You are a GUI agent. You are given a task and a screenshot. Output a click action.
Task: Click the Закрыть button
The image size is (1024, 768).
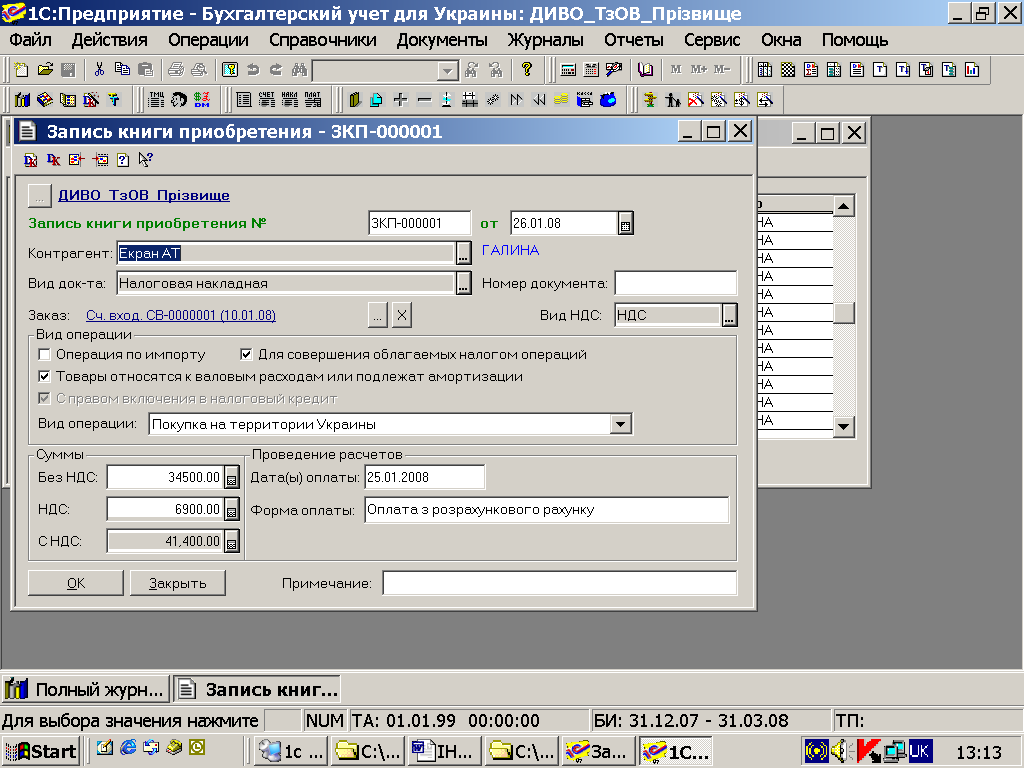178,583
